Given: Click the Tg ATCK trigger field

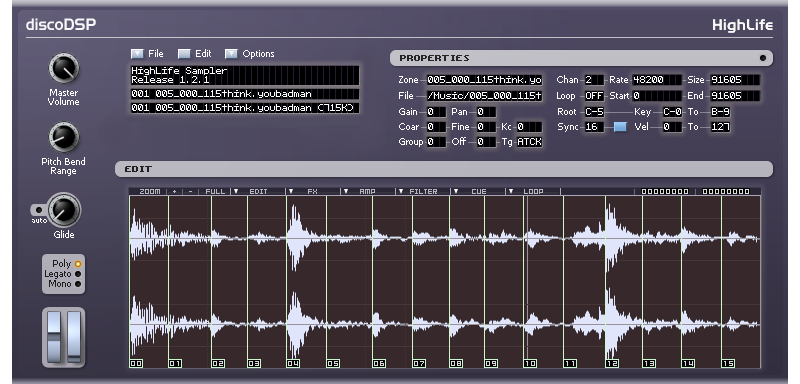Looking at the screenshot, I should click(x=529, y=142).
